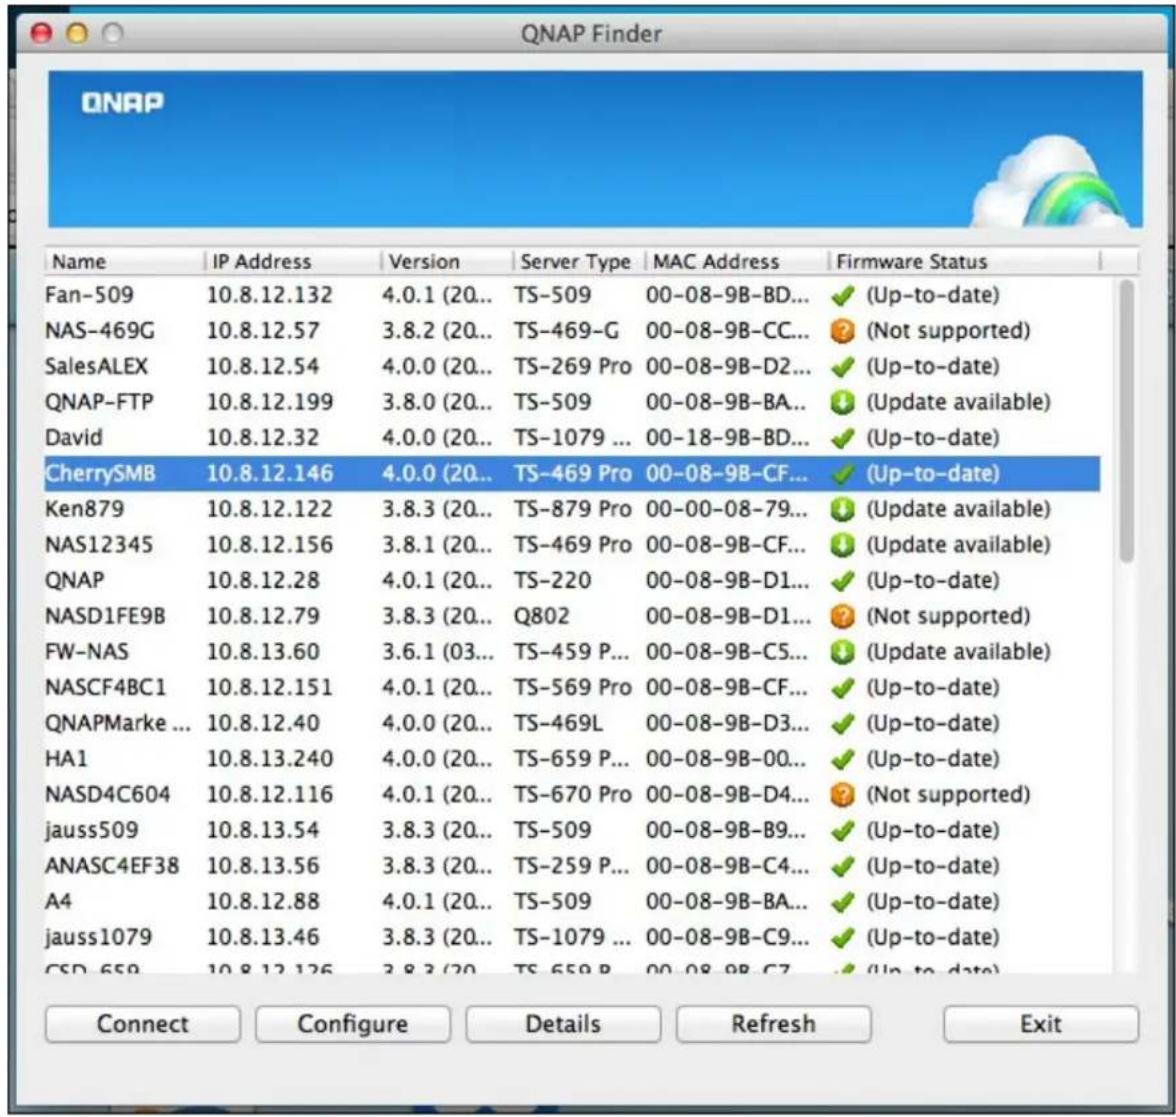Sort list by IP Address column header
Image resolution: width=1176 pixels, height=1117 pixels.
coord(292,262)
